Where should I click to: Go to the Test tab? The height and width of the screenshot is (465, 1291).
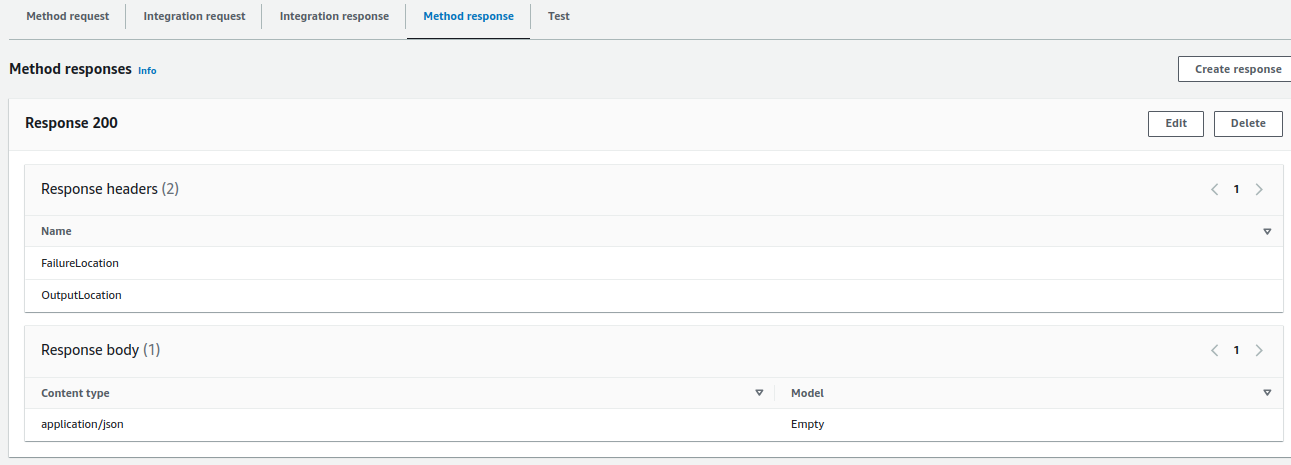[559, 16]
